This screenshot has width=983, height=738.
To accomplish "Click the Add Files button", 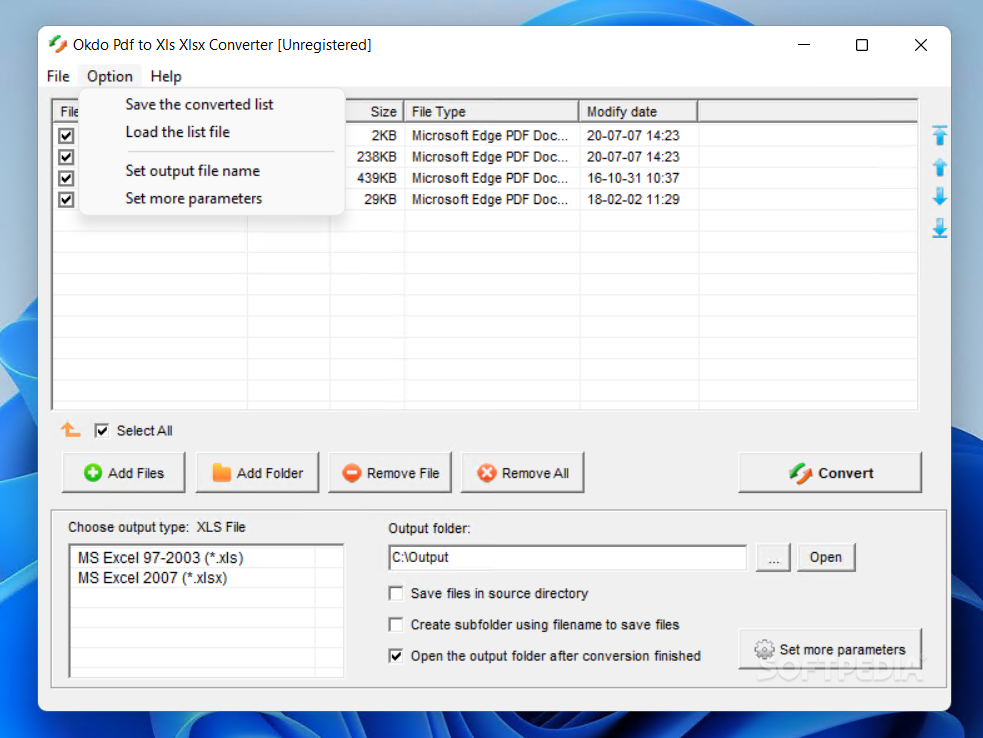I will (124, 473).
